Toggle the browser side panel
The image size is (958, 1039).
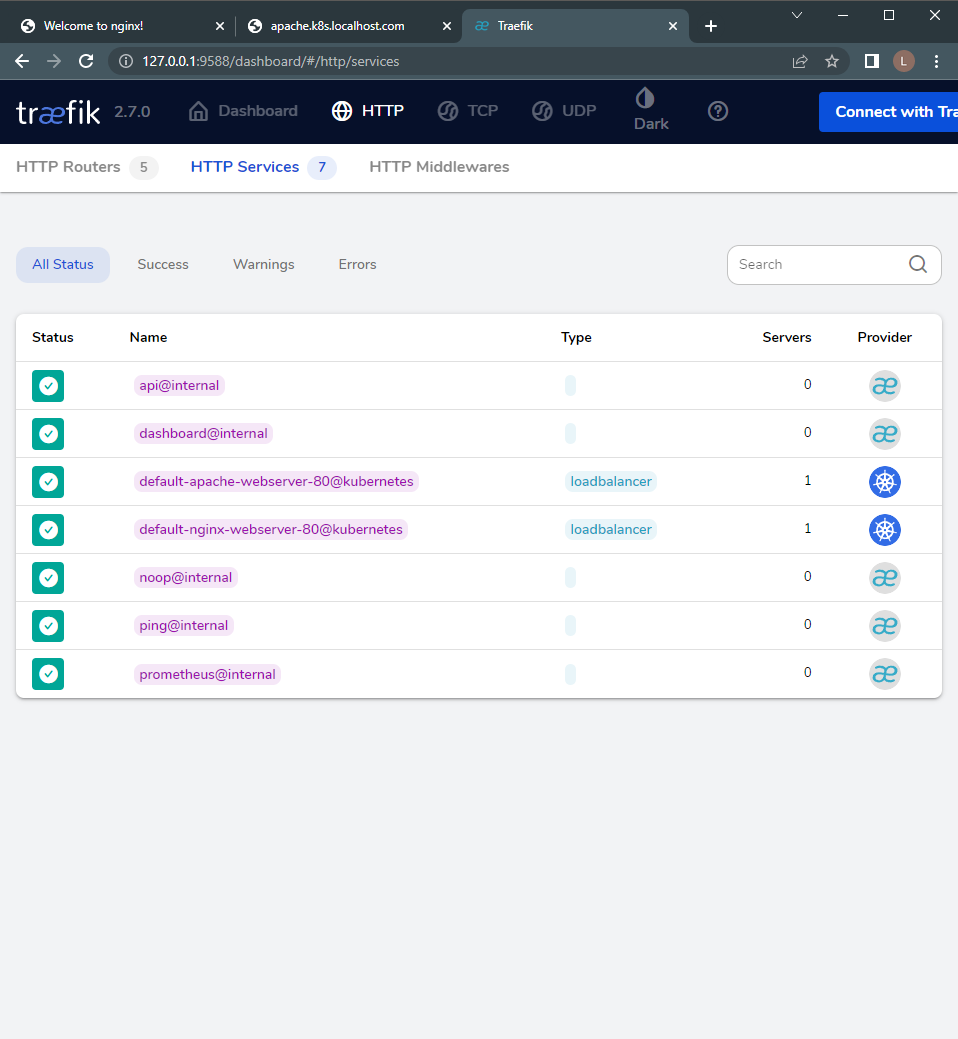point(872,62)
